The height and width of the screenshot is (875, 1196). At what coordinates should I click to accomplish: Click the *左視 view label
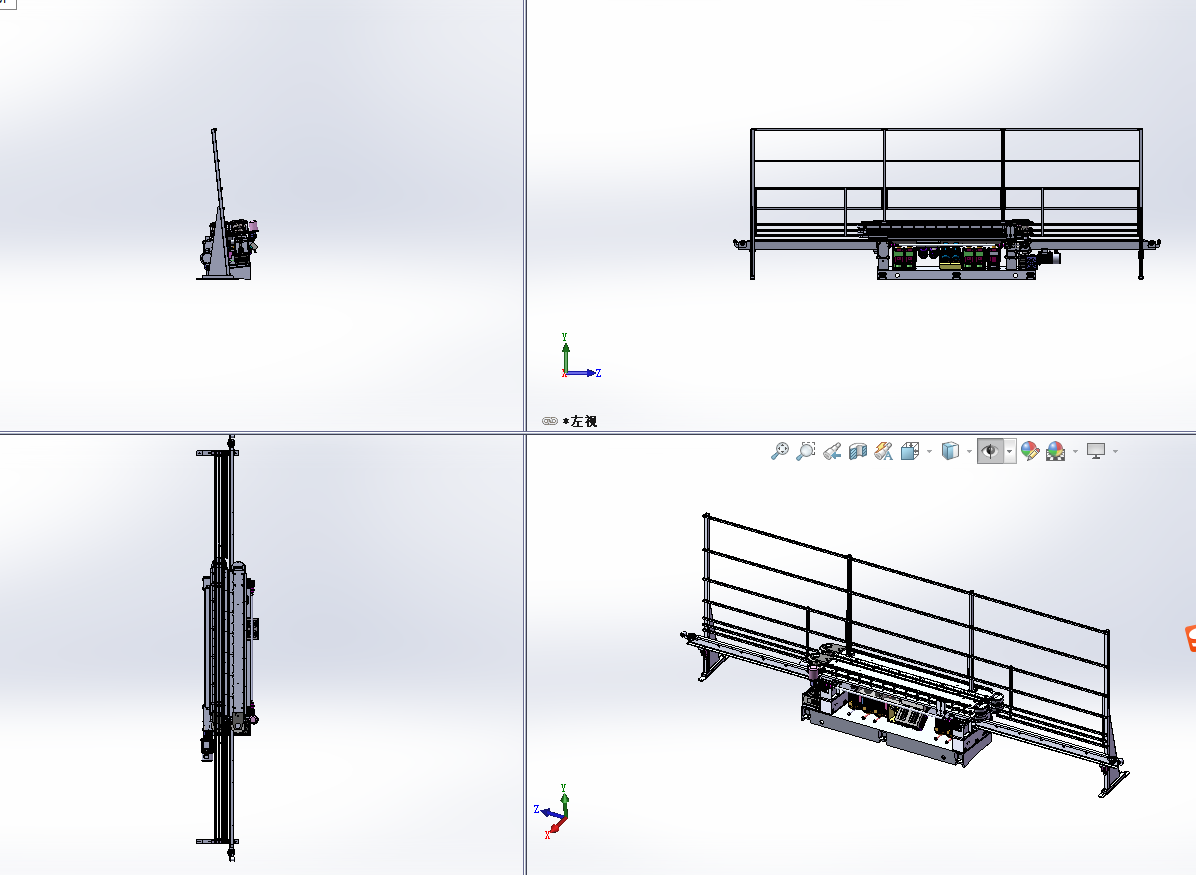580,421
